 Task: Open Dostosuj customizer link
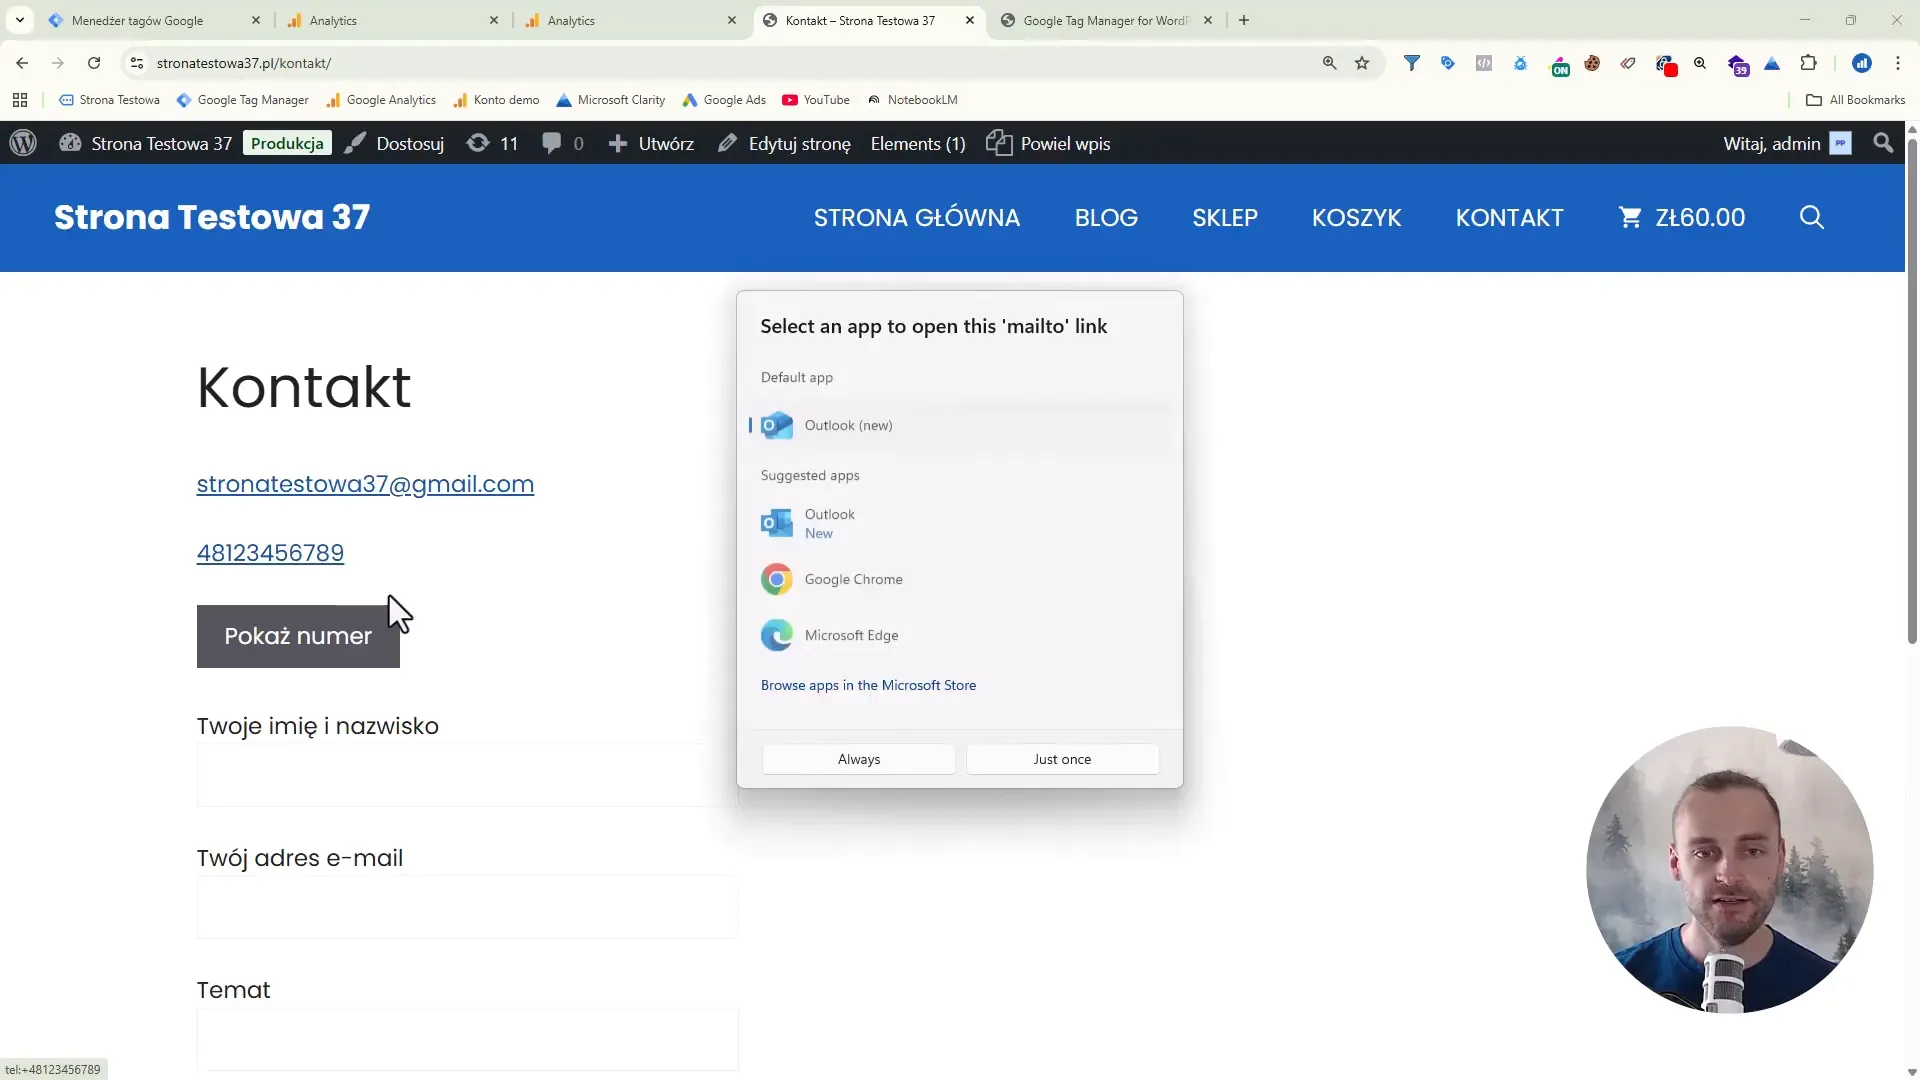(x=394, y=143)
